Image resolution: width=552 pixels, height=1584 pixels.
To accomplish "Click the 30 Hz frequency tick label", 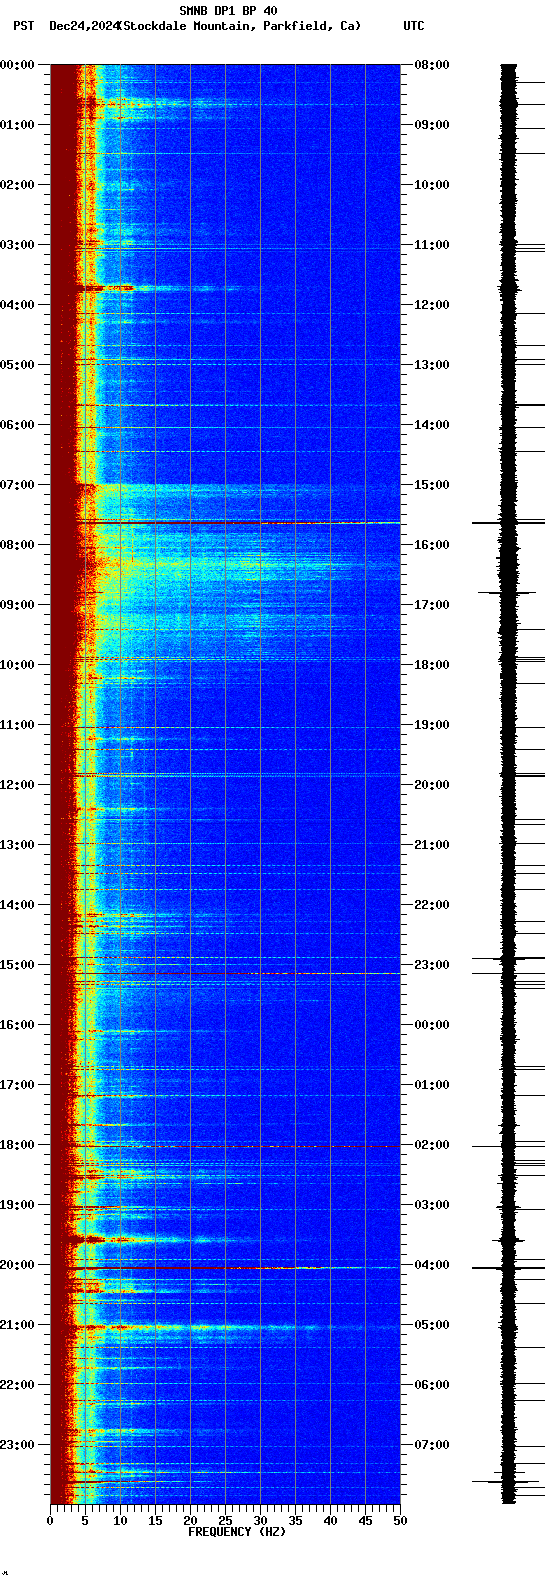I will [x=260, y=1521].
